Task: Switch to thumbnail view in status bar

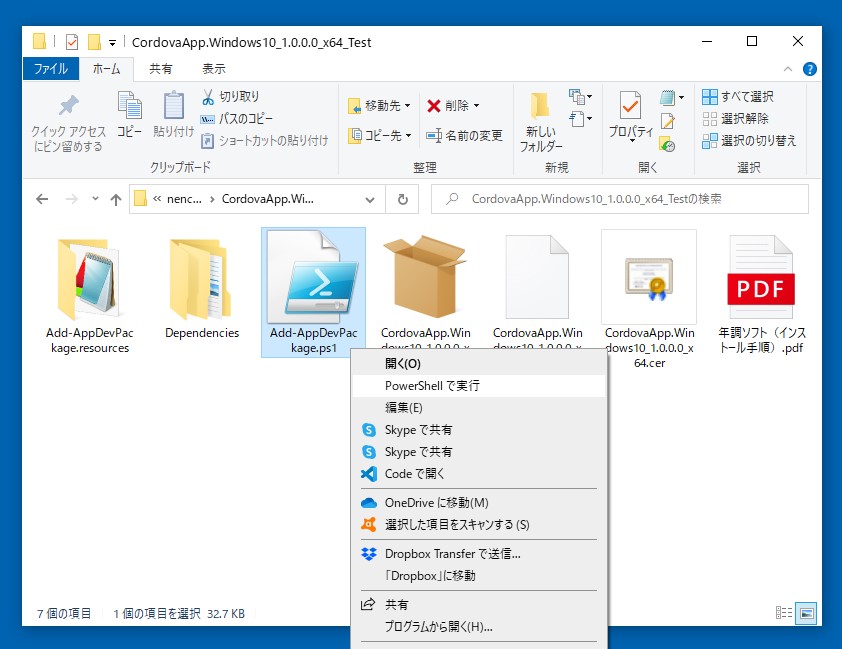Action: pos(808,611)
